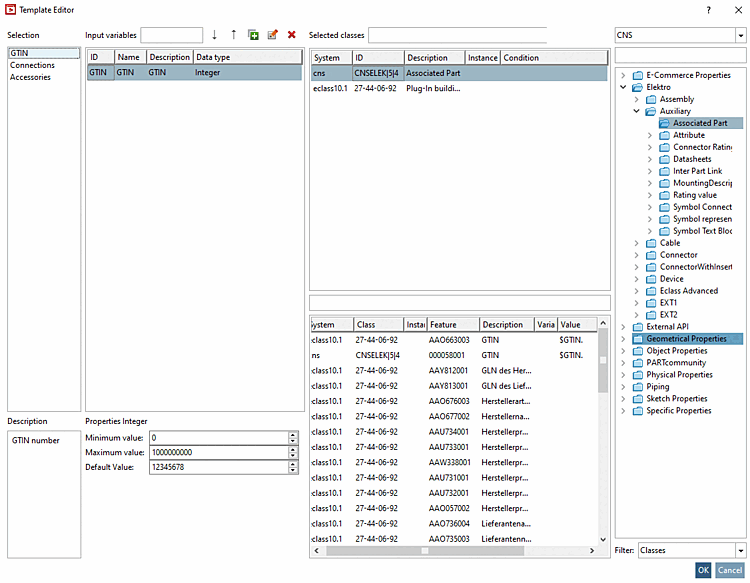The height and width of the screenshot is (583, 750).
Task: Expand the E-Commerce Properties node
Action: 624,75
